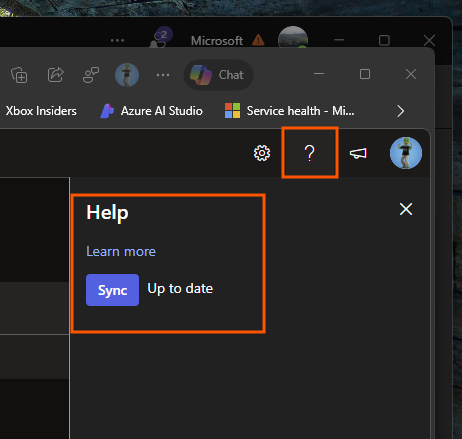Open Help using the question mark icon

[x=310, y=153]
